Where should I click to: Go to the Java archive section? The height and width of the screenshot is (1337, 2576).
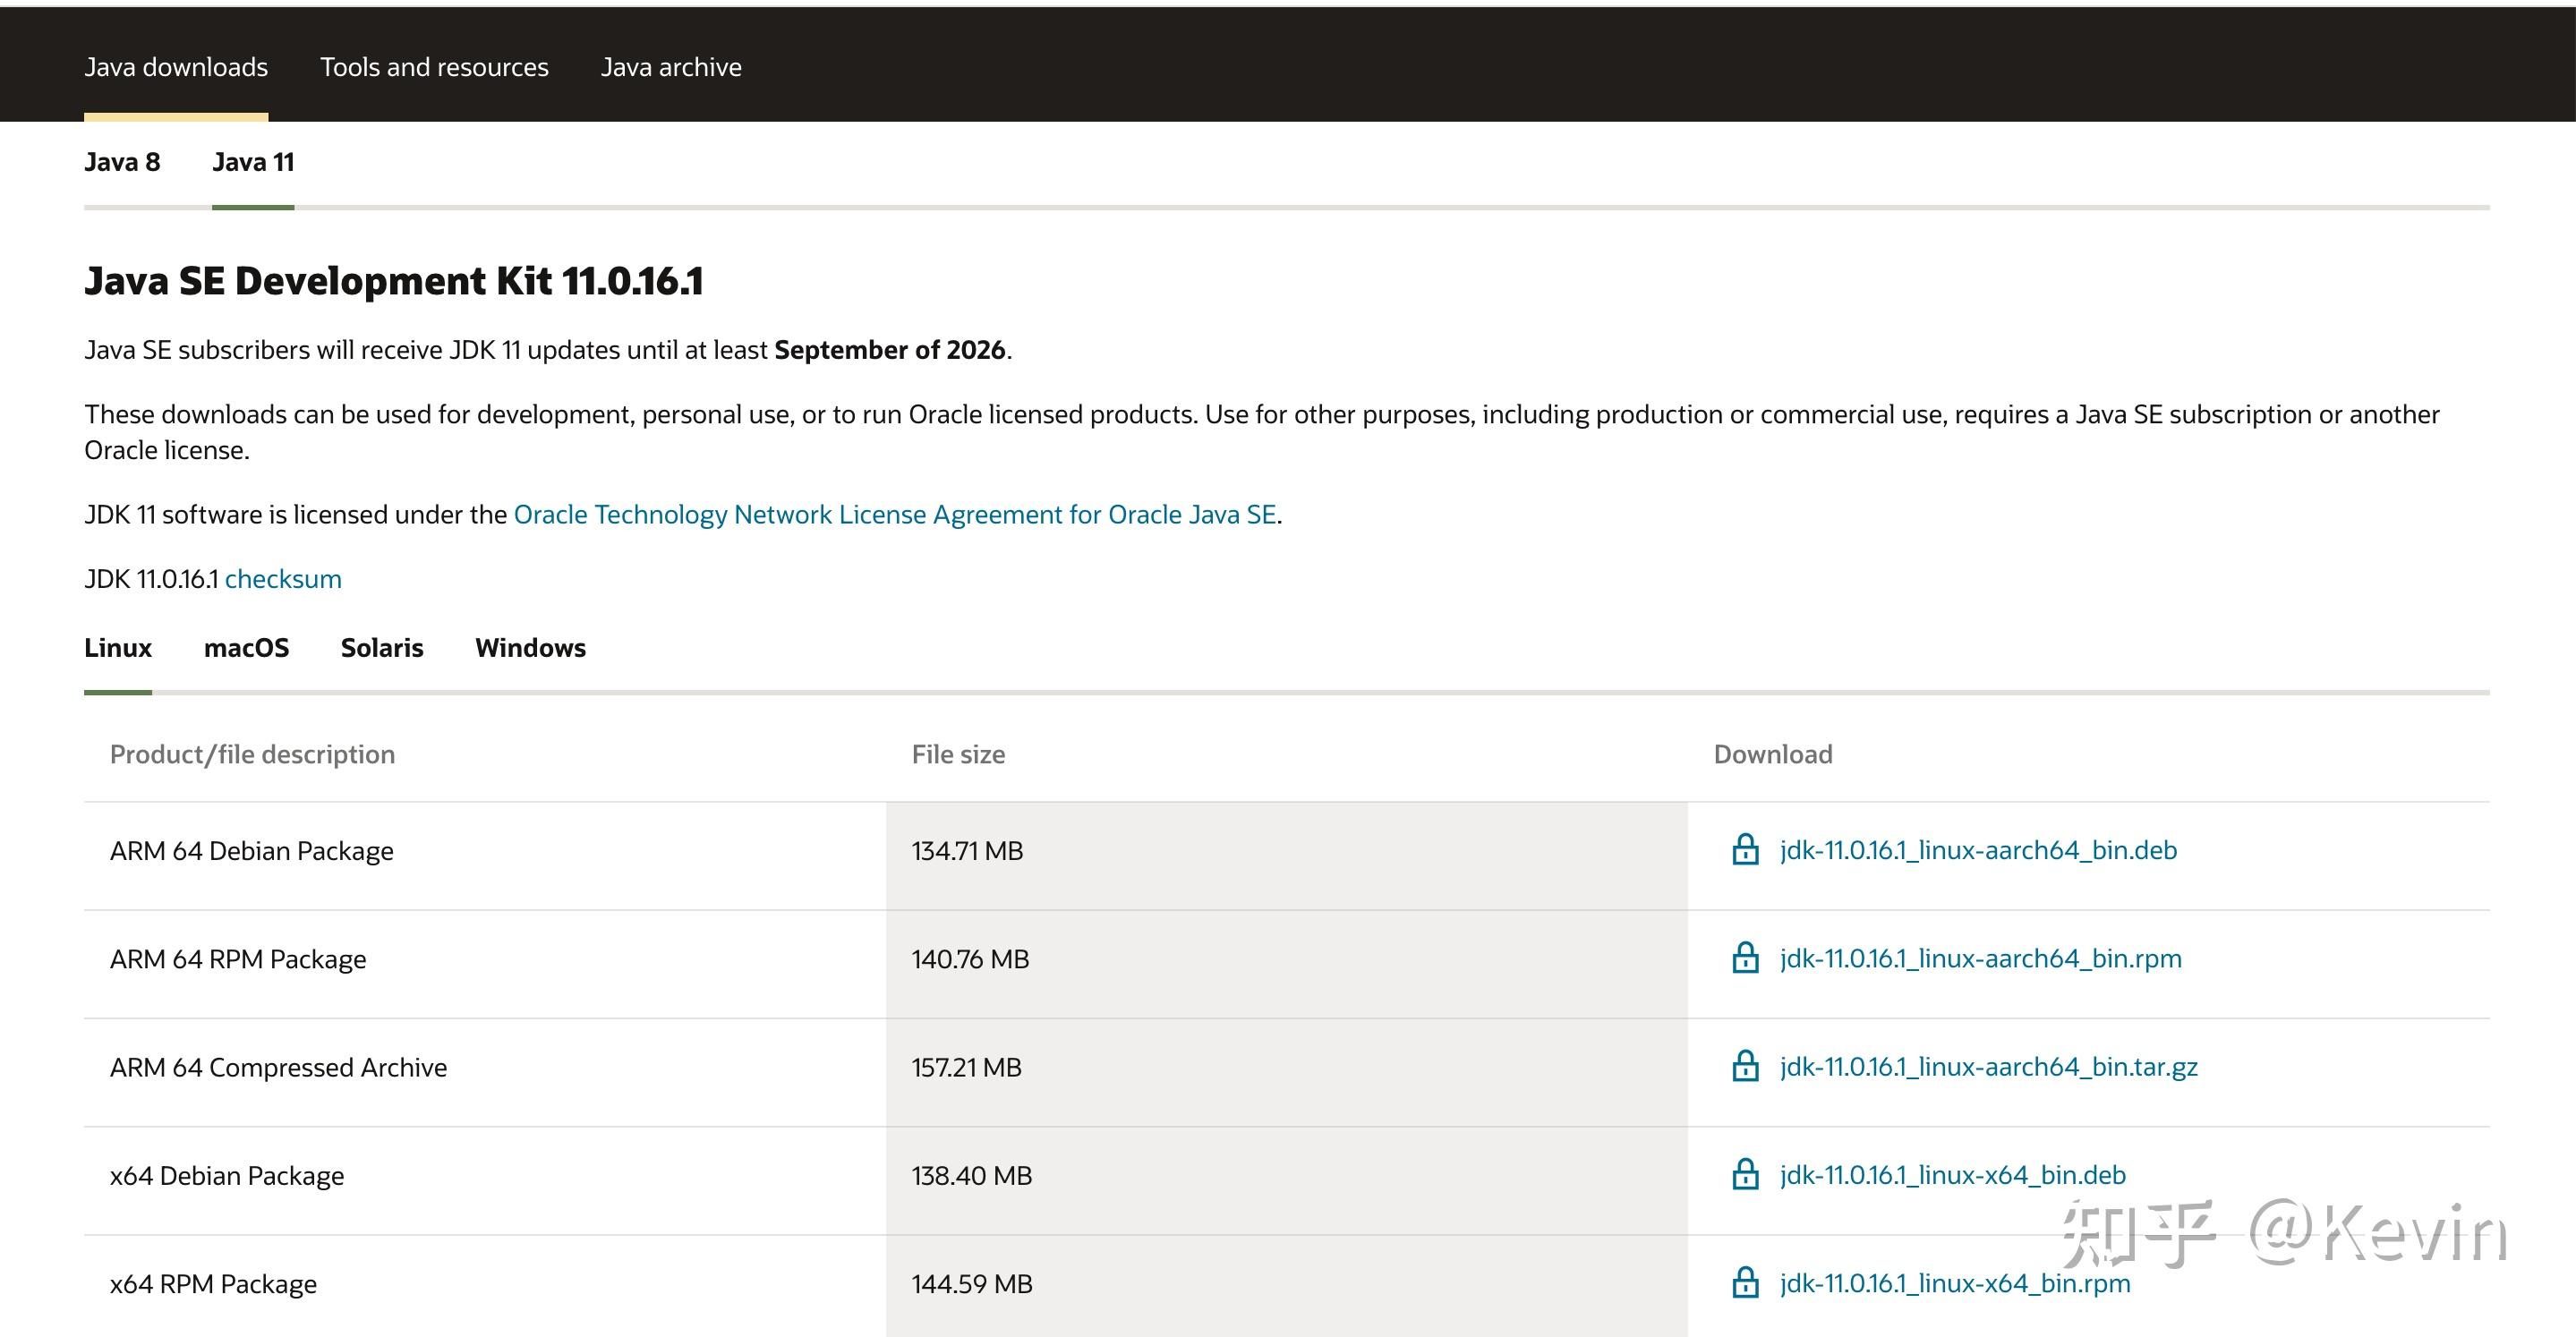point(671,67)
